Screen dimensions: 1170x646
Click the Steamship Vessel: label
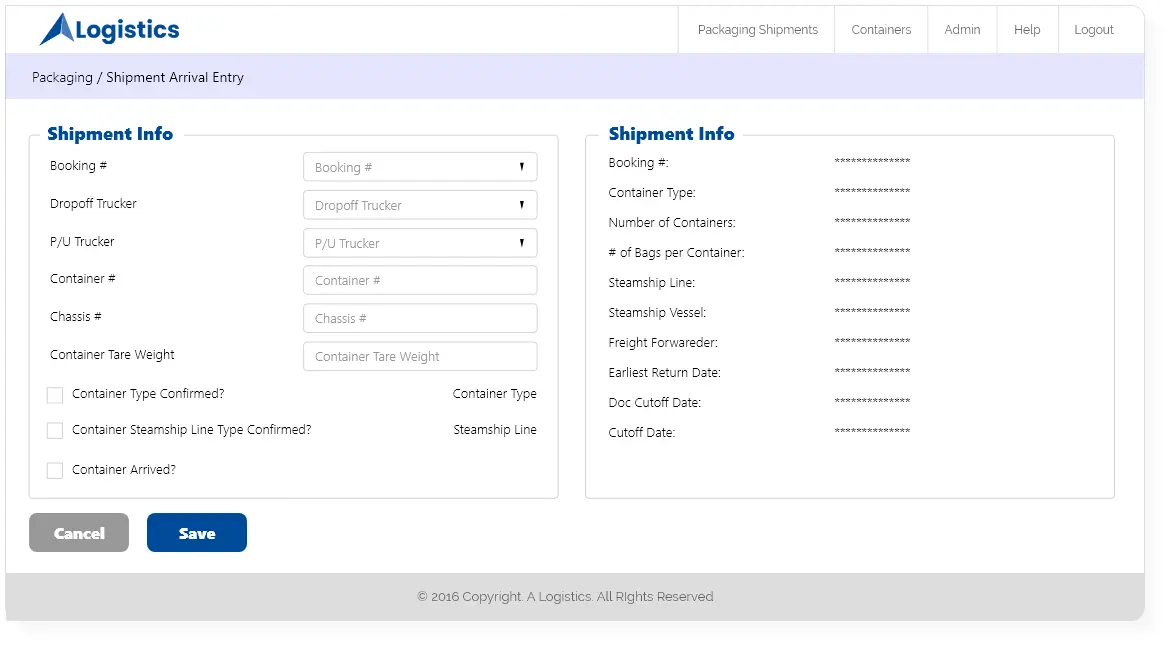(x=657, y=313)
